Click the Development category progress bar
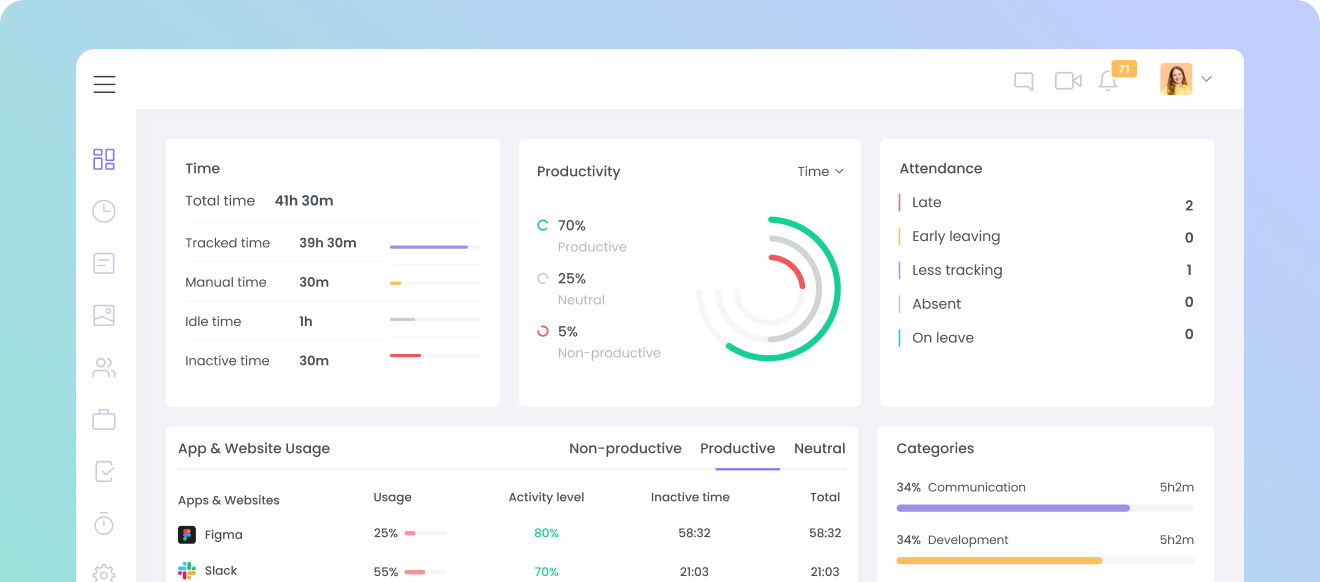 pos(1045,560)
